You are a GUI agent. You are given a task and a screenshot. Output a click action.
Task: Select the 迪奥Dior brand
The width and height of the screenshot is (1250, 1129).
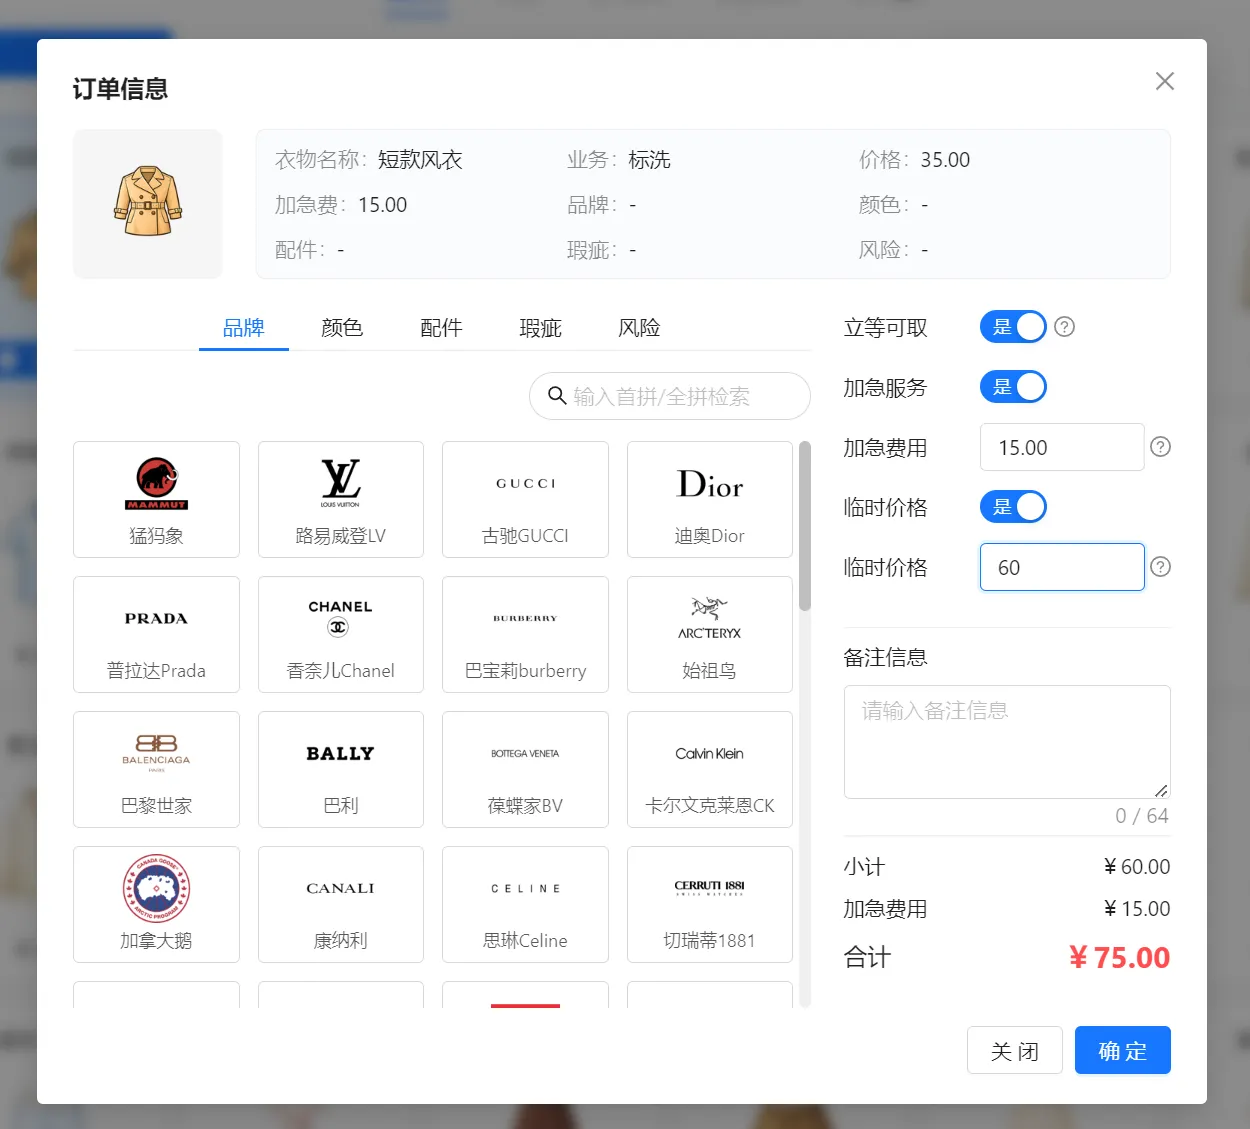click(x=710, y=499)
